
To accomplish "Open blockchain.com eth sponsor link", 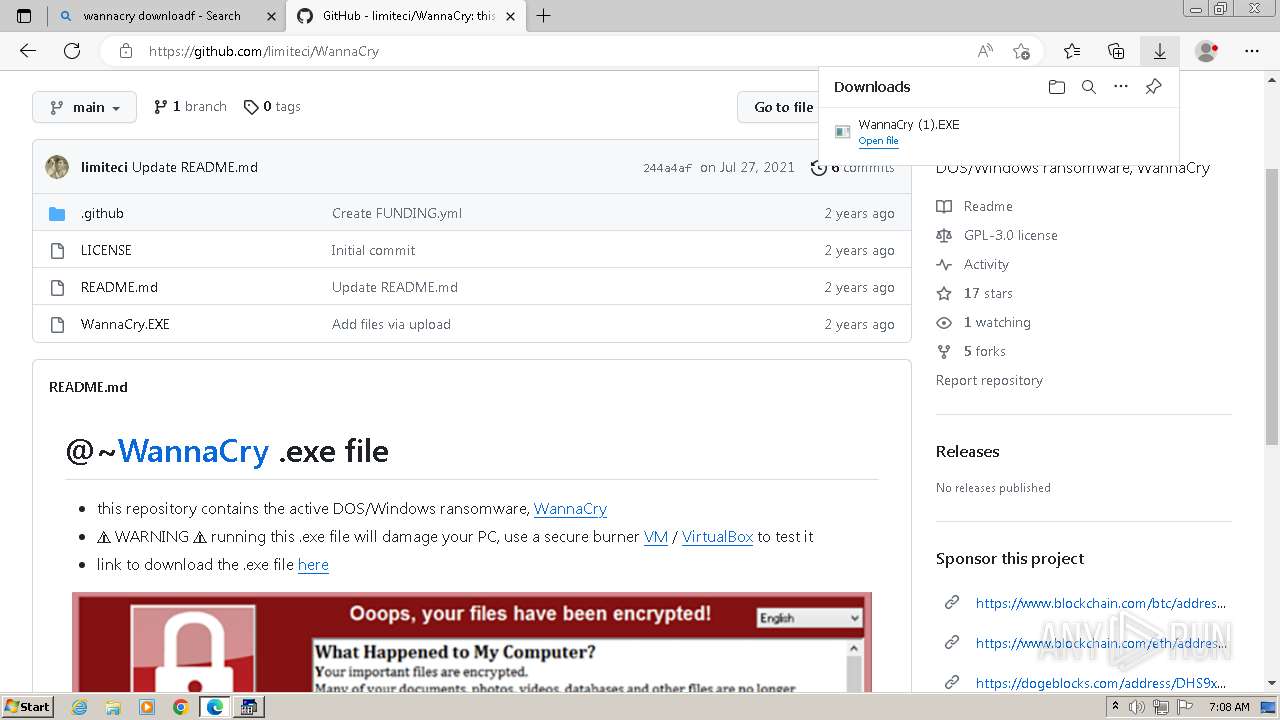I will pos(1100,643).
